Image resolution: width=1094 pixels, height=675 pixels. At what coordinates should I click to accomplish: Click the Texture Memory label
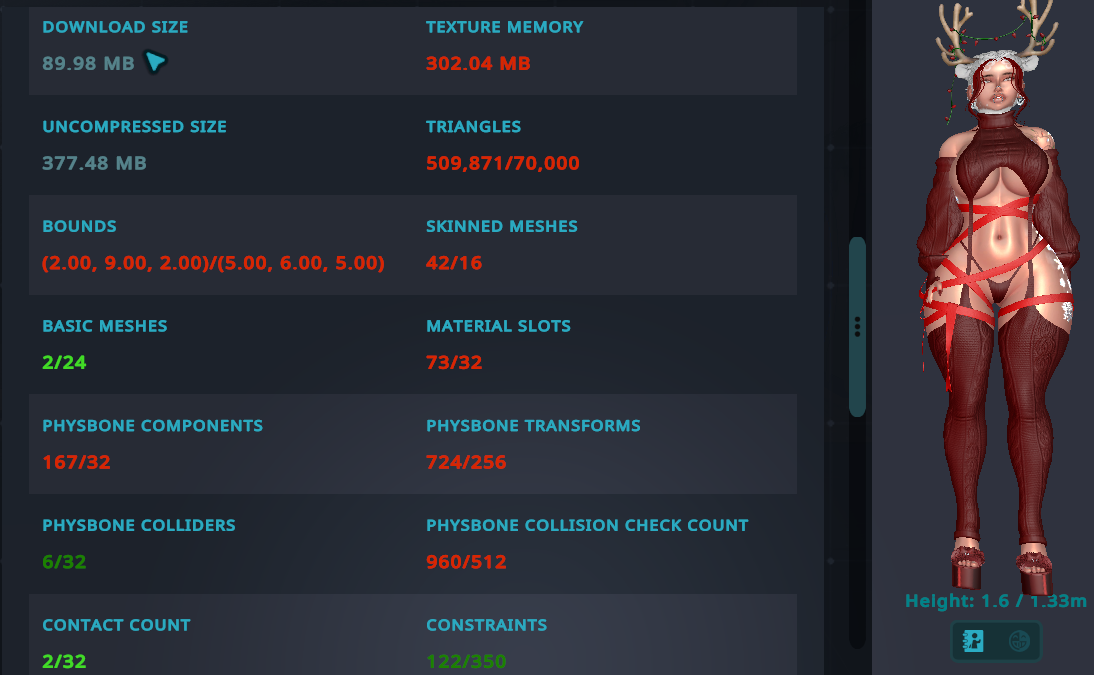tap(504, 27)
